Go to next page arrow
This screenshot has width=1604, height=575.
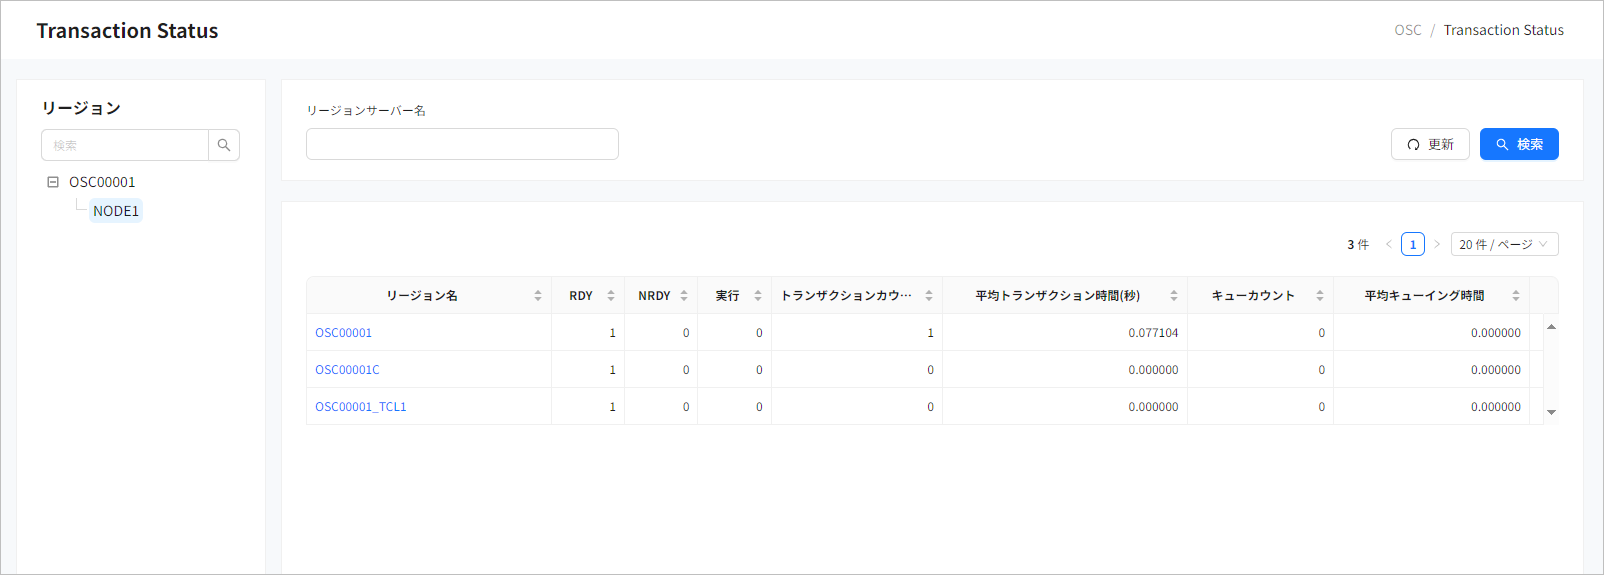point(1437,245)
